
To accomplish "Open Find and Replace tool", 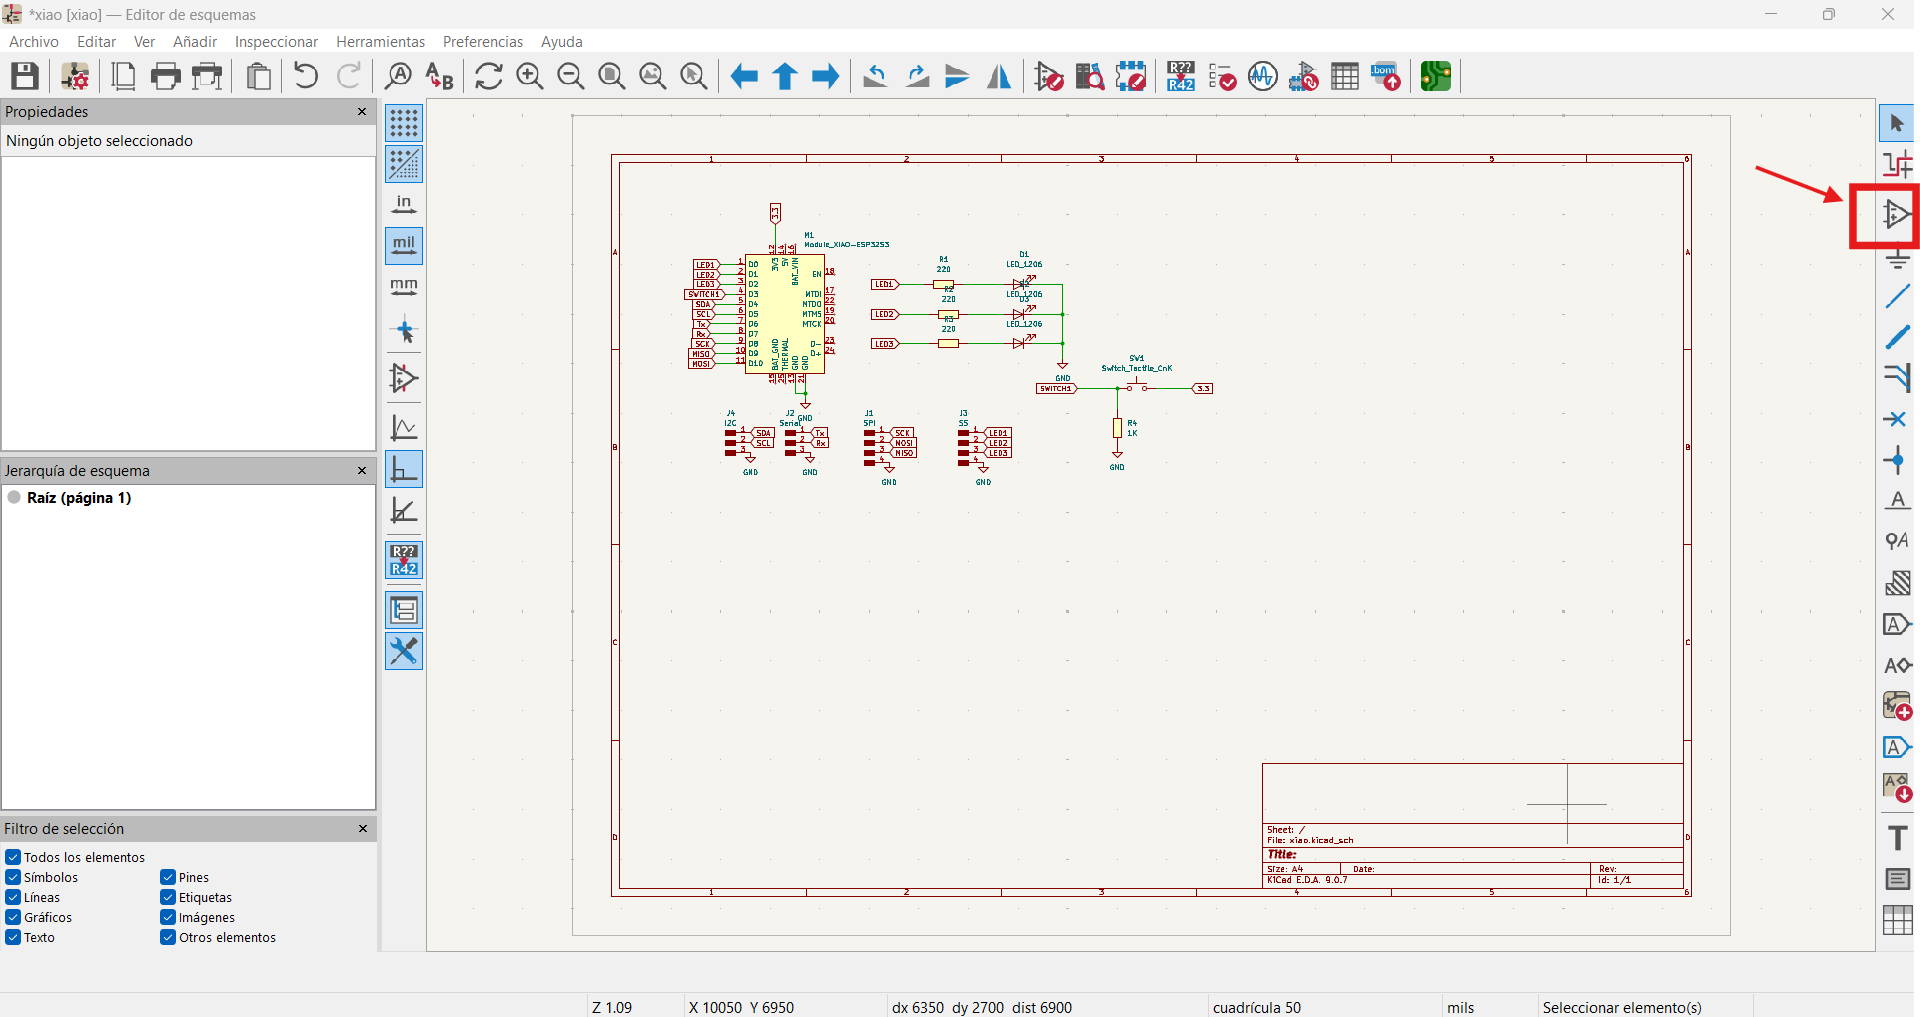I will (439, 76).
